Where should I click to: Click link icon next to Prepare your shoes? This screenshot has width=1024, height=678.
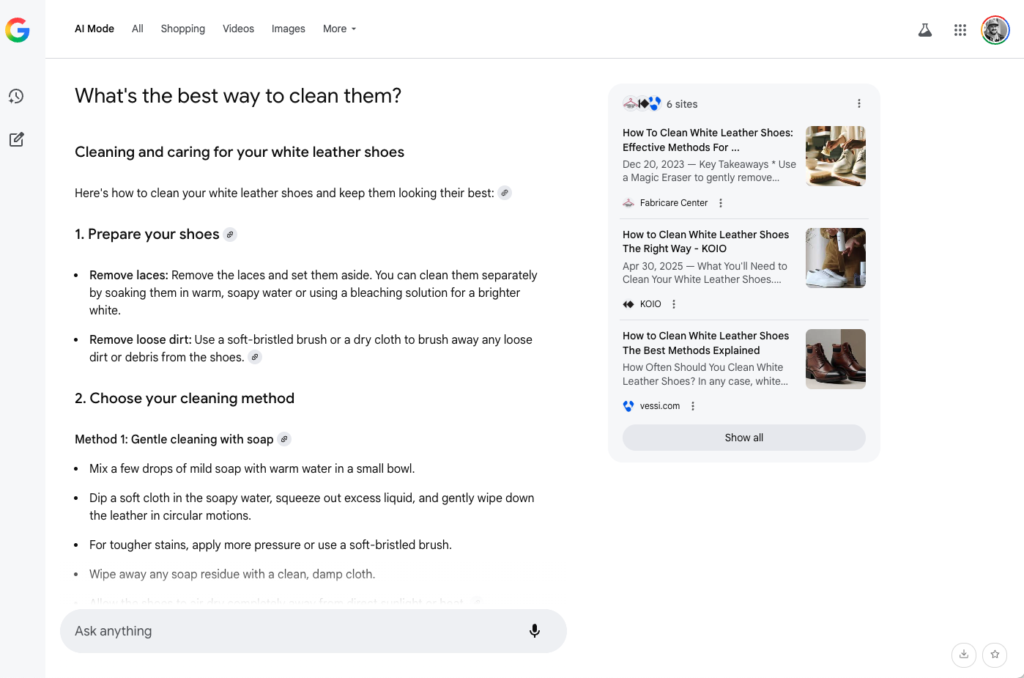tap(230, 234)
